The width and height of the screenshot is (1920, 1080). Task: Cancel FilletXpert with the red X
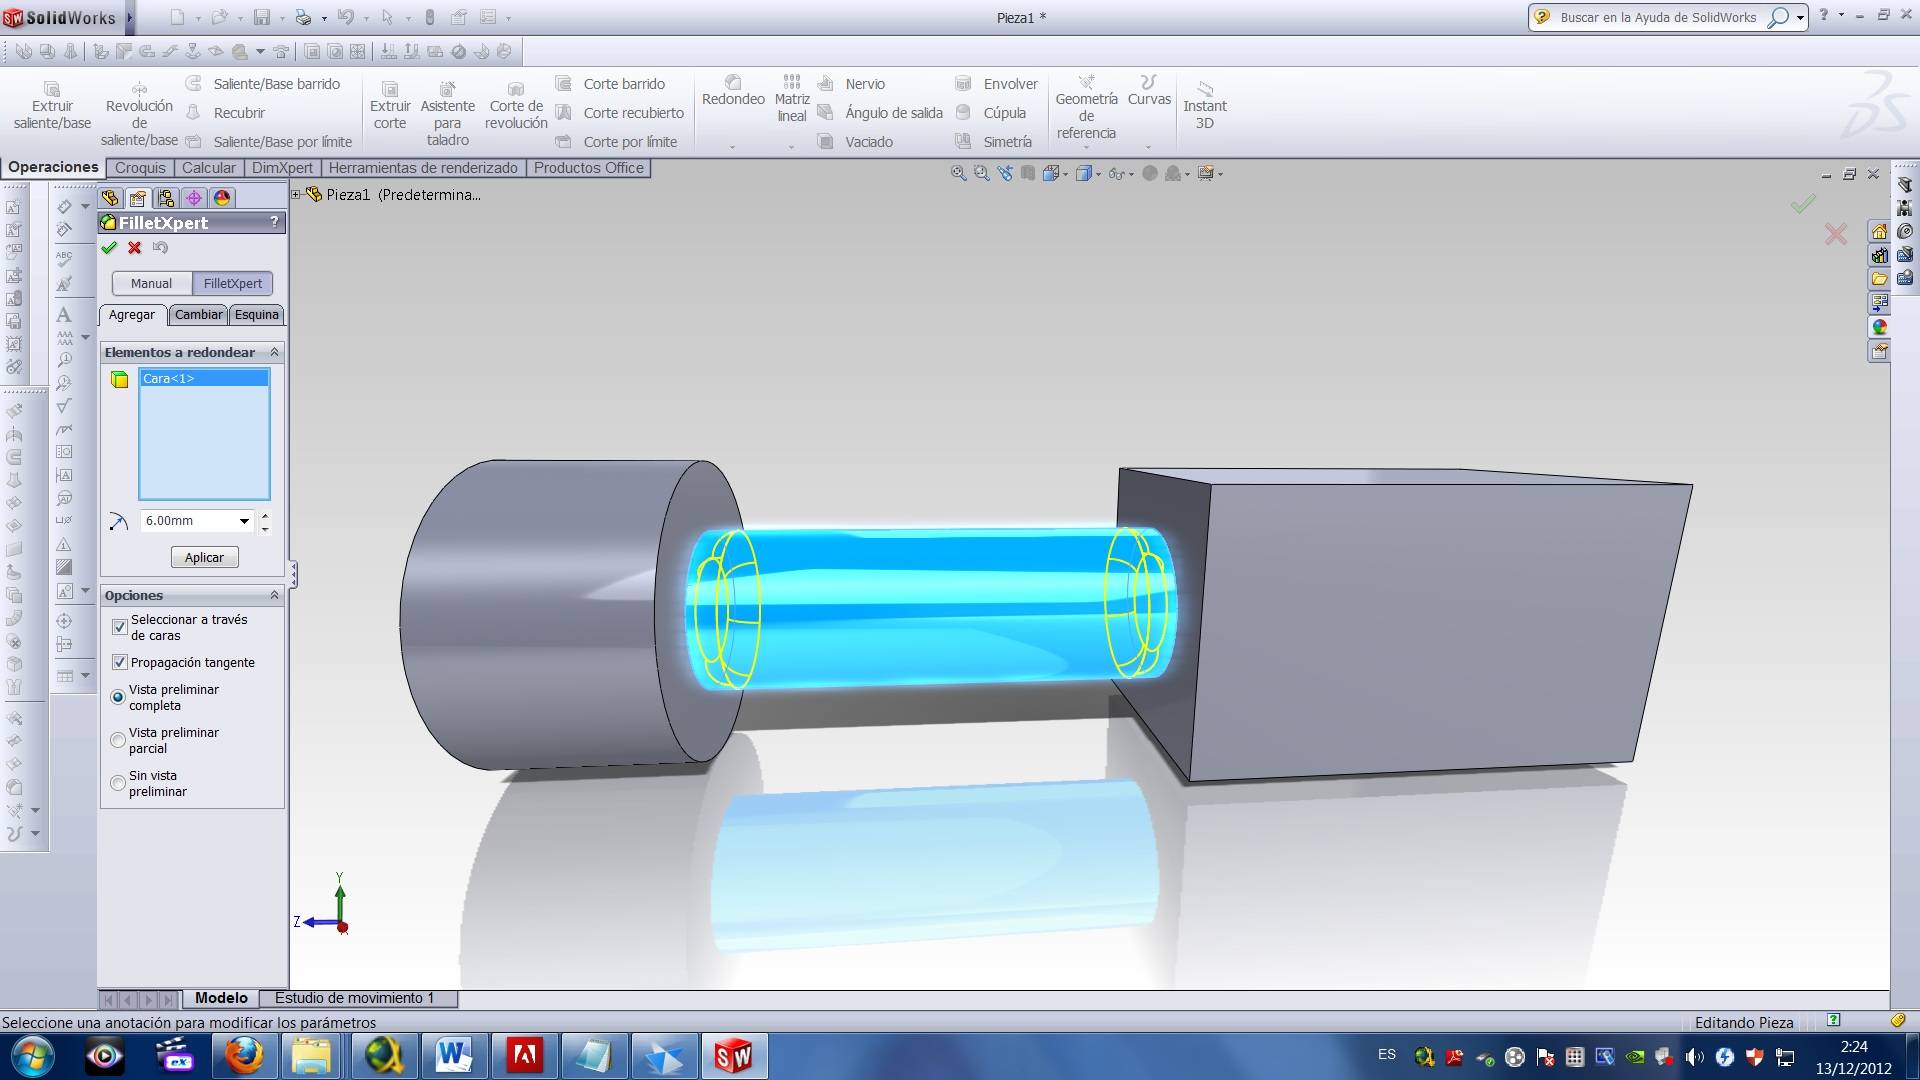pyautogui.click(x=134, y=248)
